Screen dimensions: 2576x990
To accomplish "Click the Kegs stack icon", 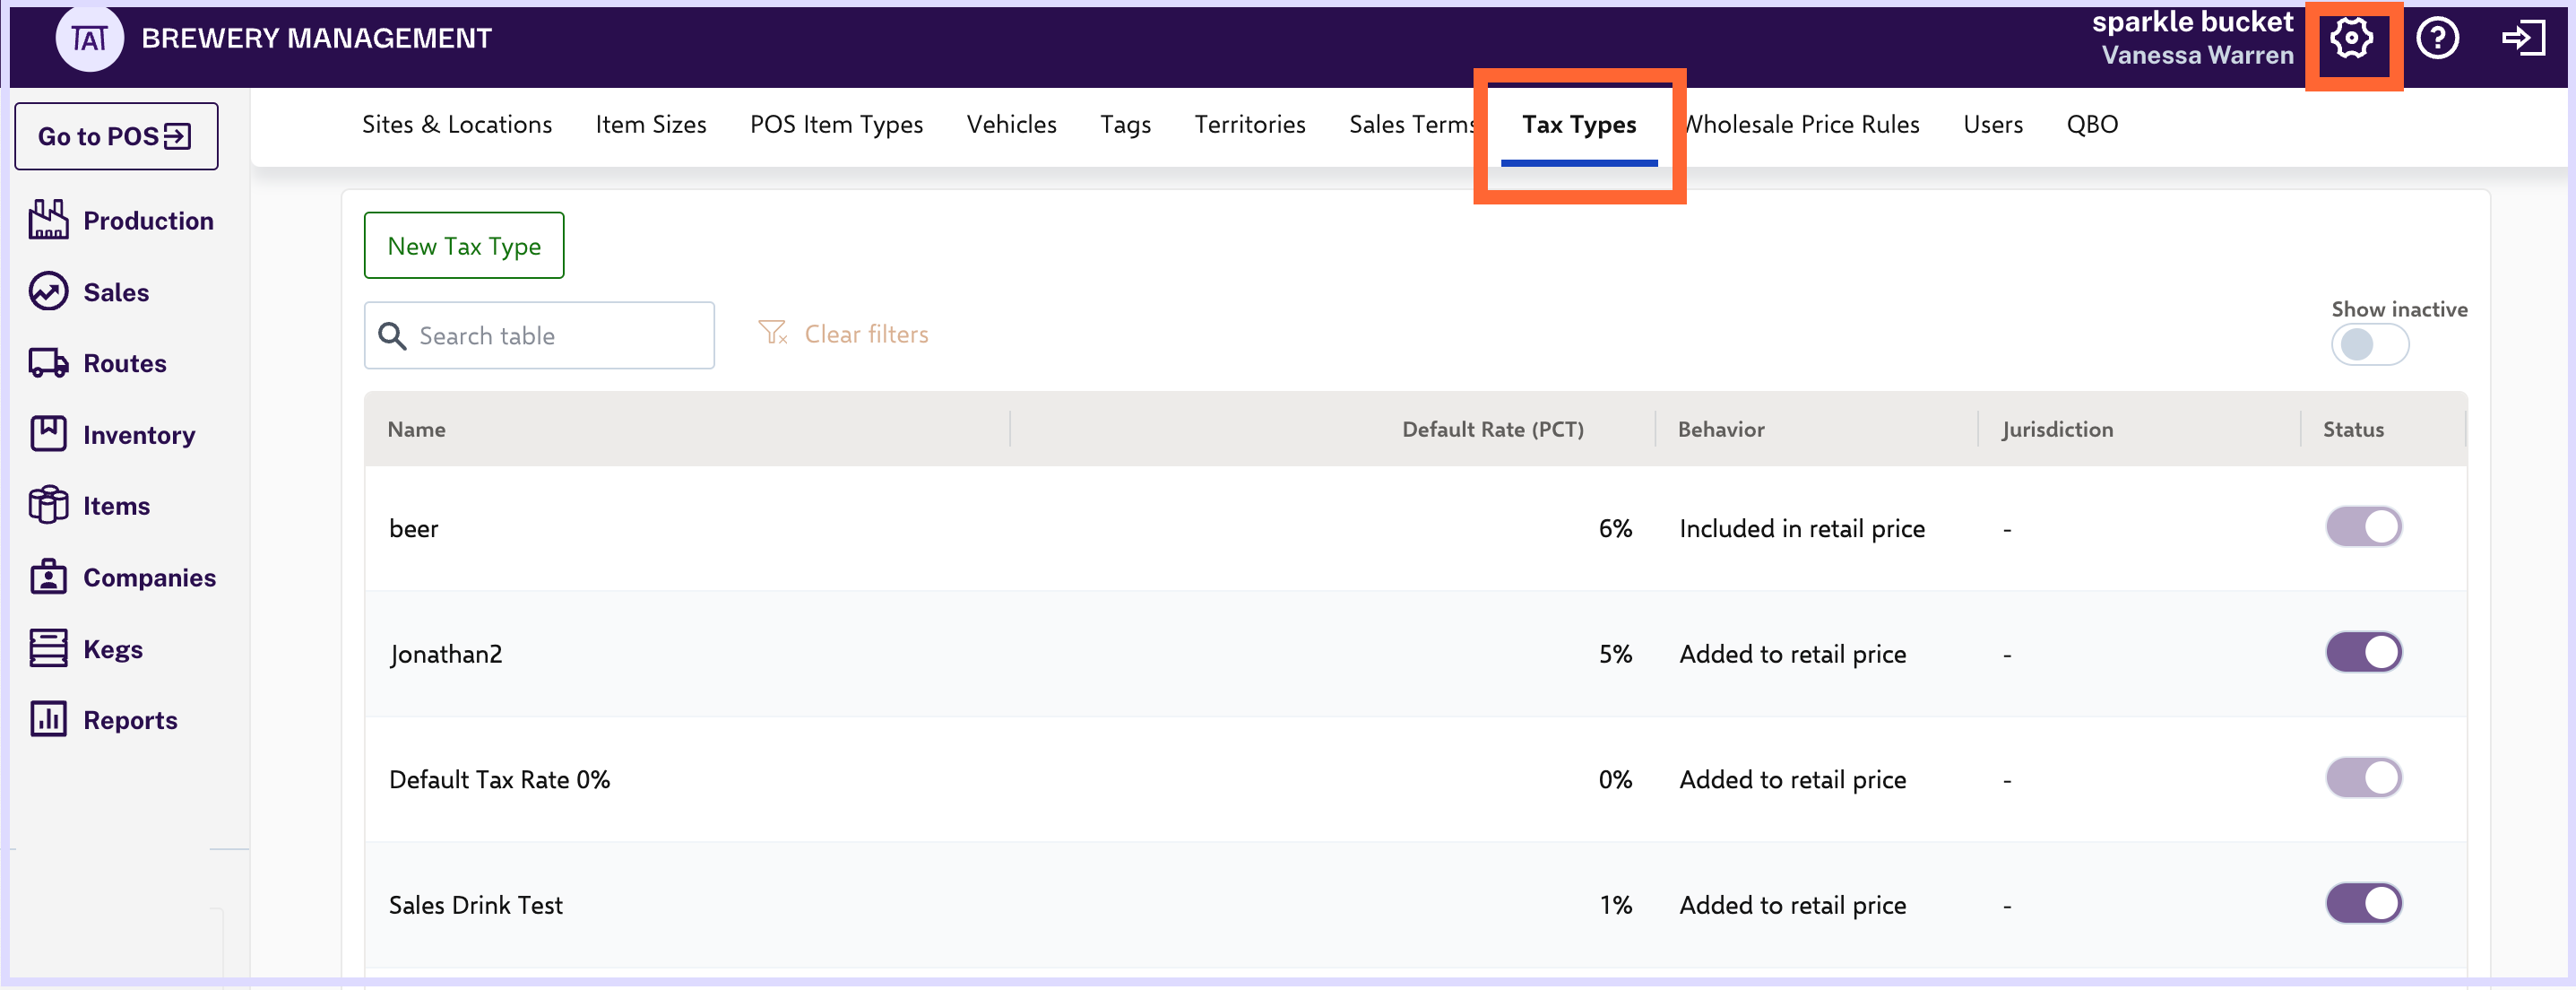I will click(48, 648).
